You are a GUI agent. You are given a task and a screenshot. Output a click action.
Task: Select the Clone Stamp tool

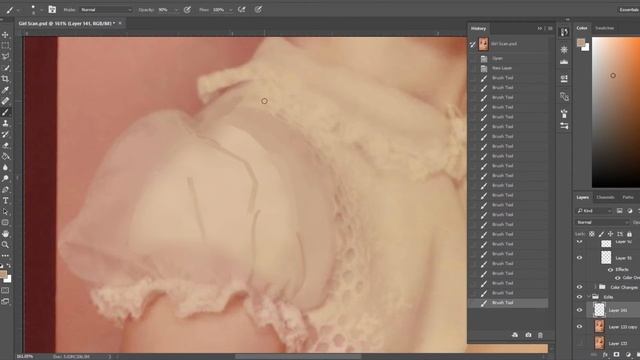[5, 123]
